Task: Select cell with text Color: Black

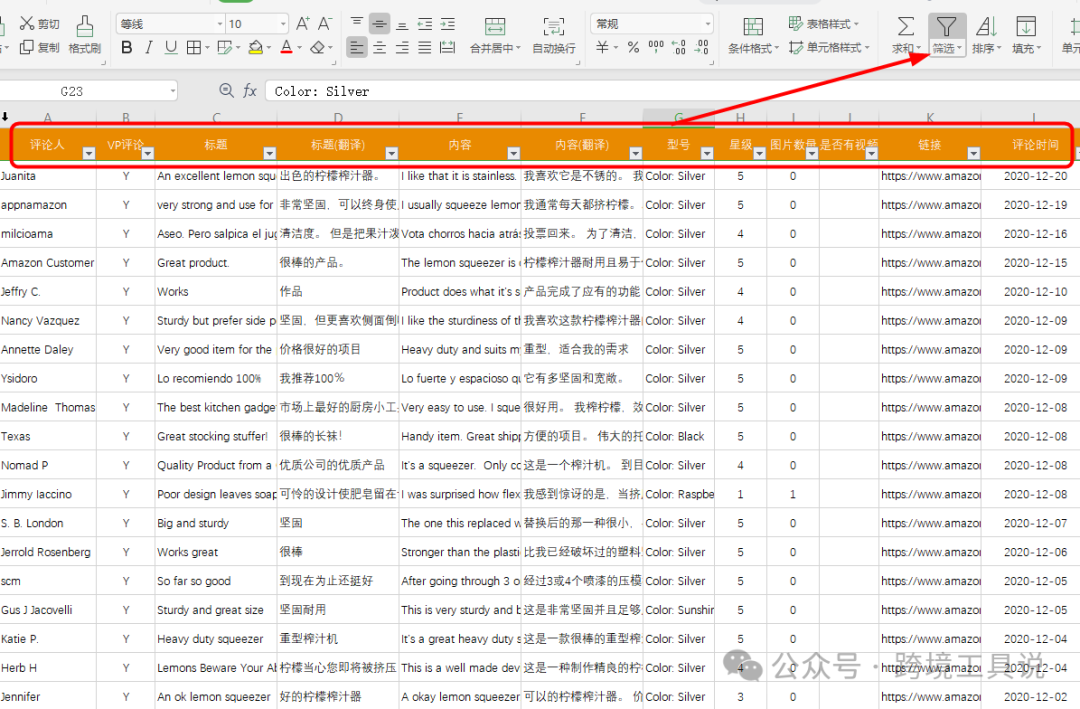Action: [678, 437]
